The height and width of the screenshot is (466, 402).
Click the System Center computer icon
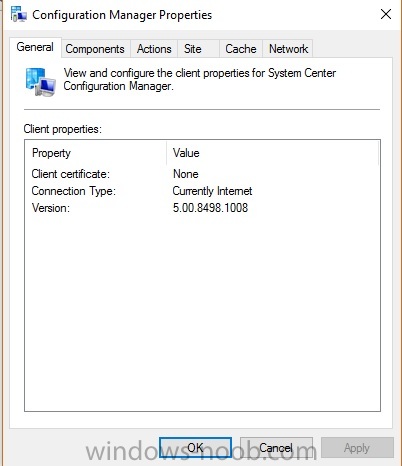pos(41,82)
